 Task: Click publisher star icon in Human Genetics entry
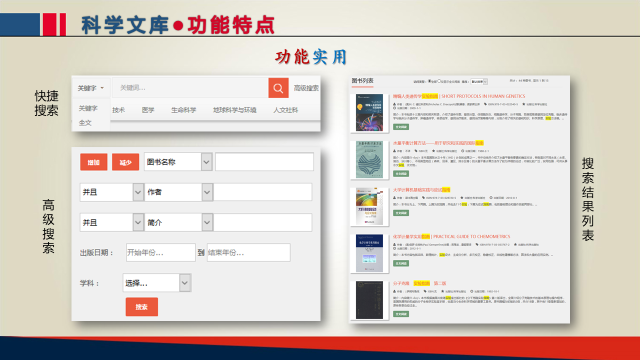(524, 104)
